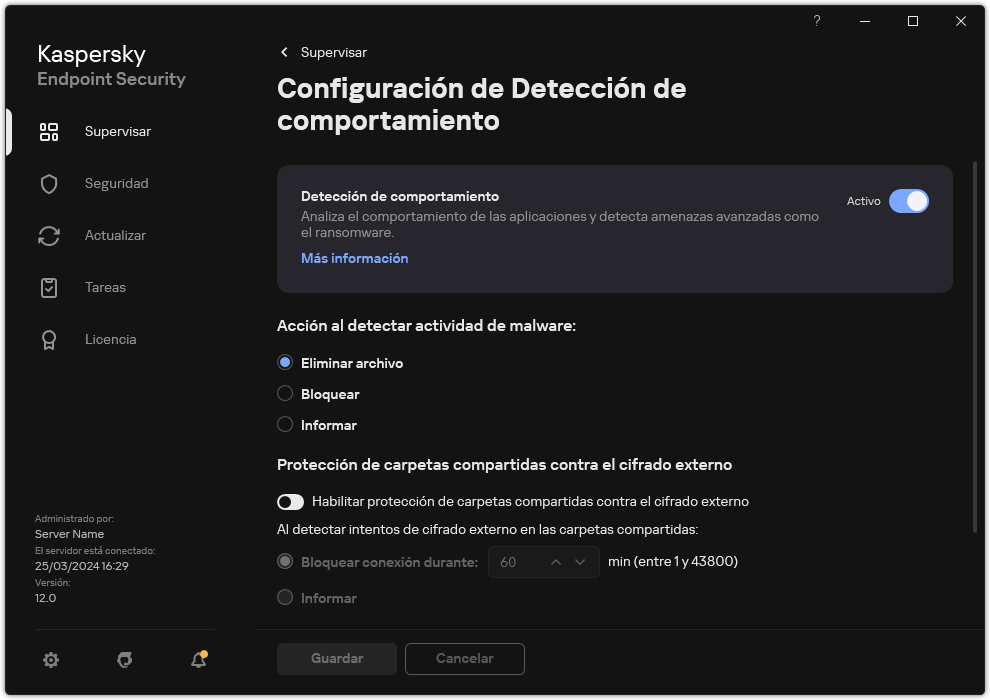Decrease minutes with the down stepper
The image size is (990, 700).
tap(578, 562)
